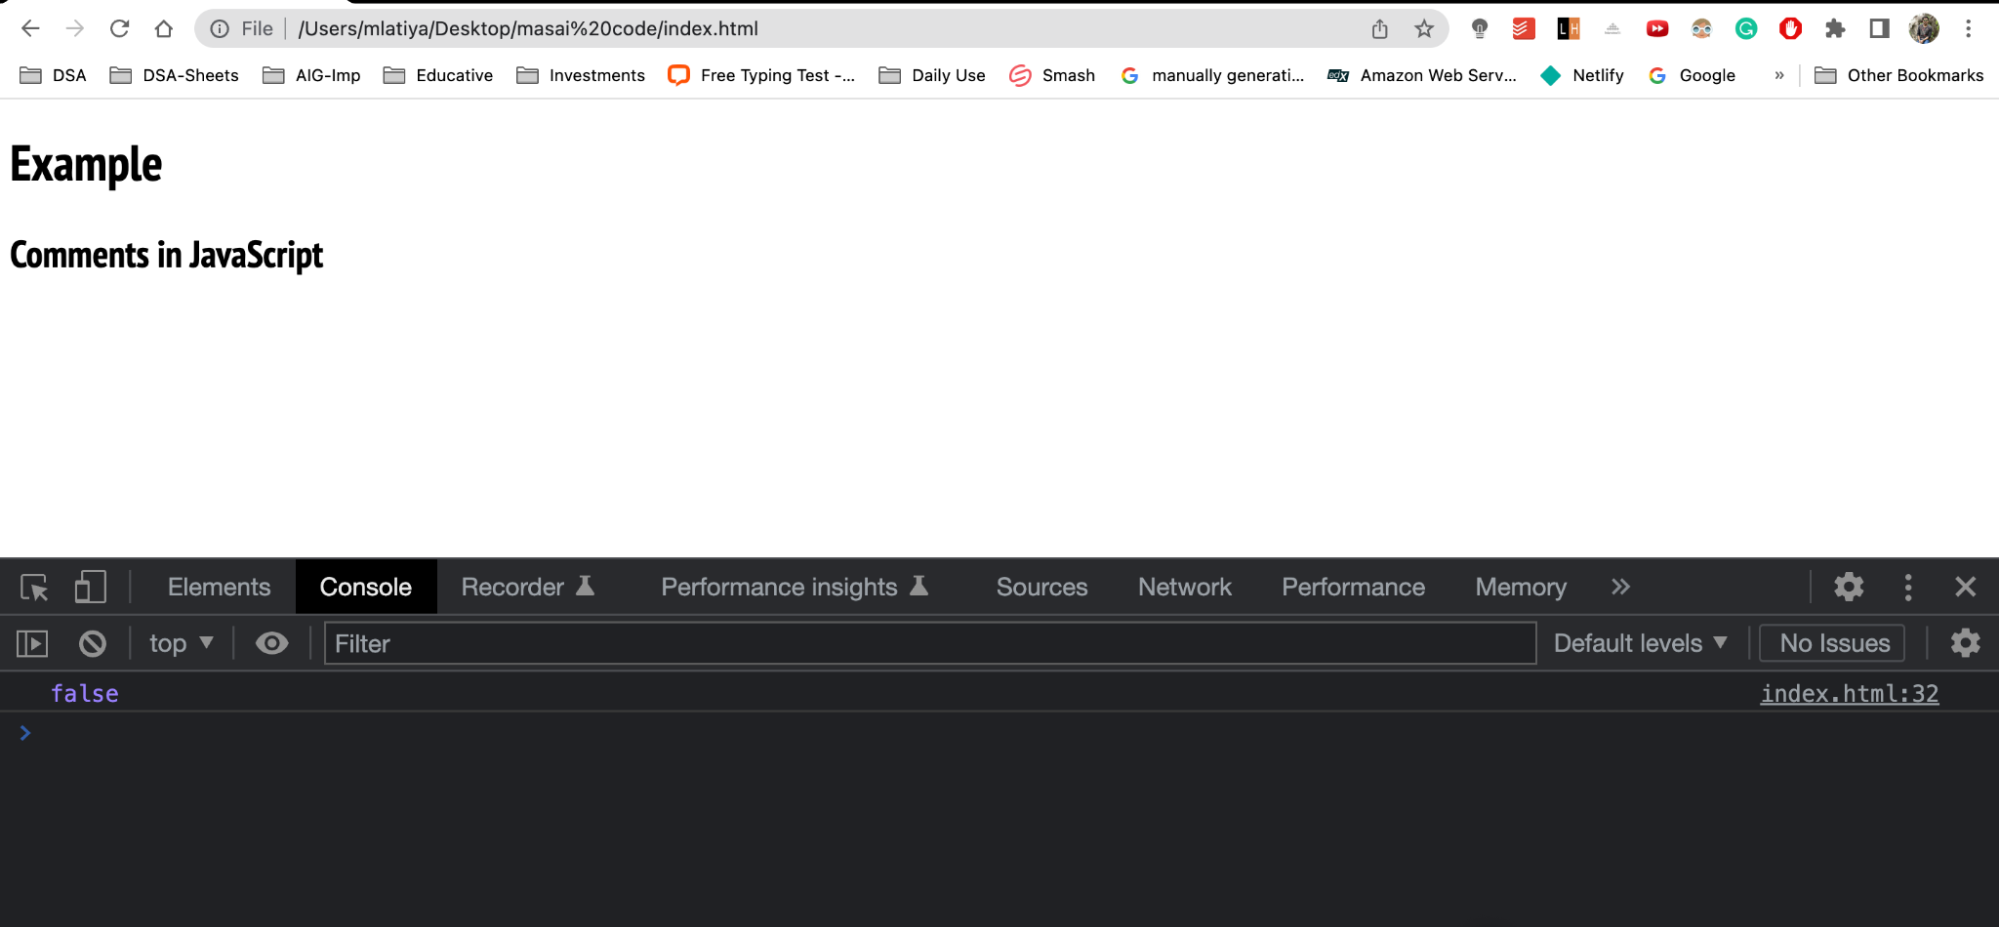The height and width of the screenshot is (928, 1999).
Task: Click the No Issues button
Action: tap(1833, 643)
